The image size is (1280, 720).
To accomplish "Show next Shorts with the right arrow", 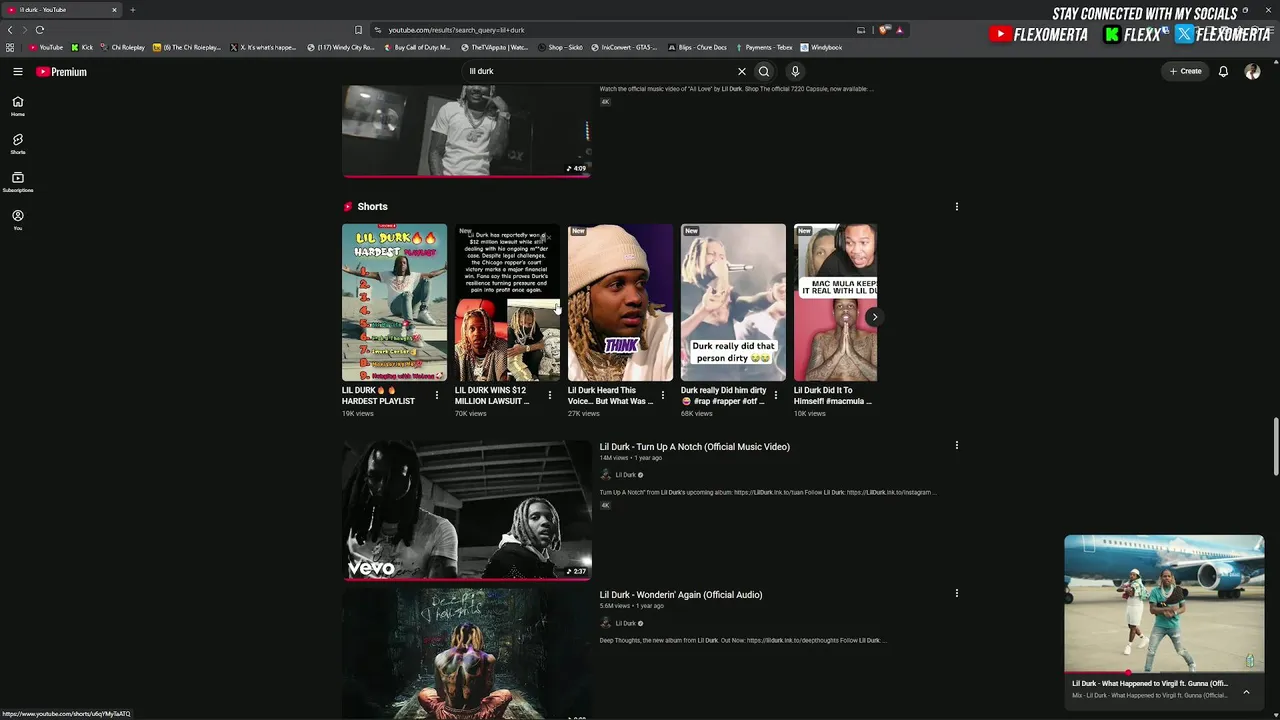I will point(874,317).
